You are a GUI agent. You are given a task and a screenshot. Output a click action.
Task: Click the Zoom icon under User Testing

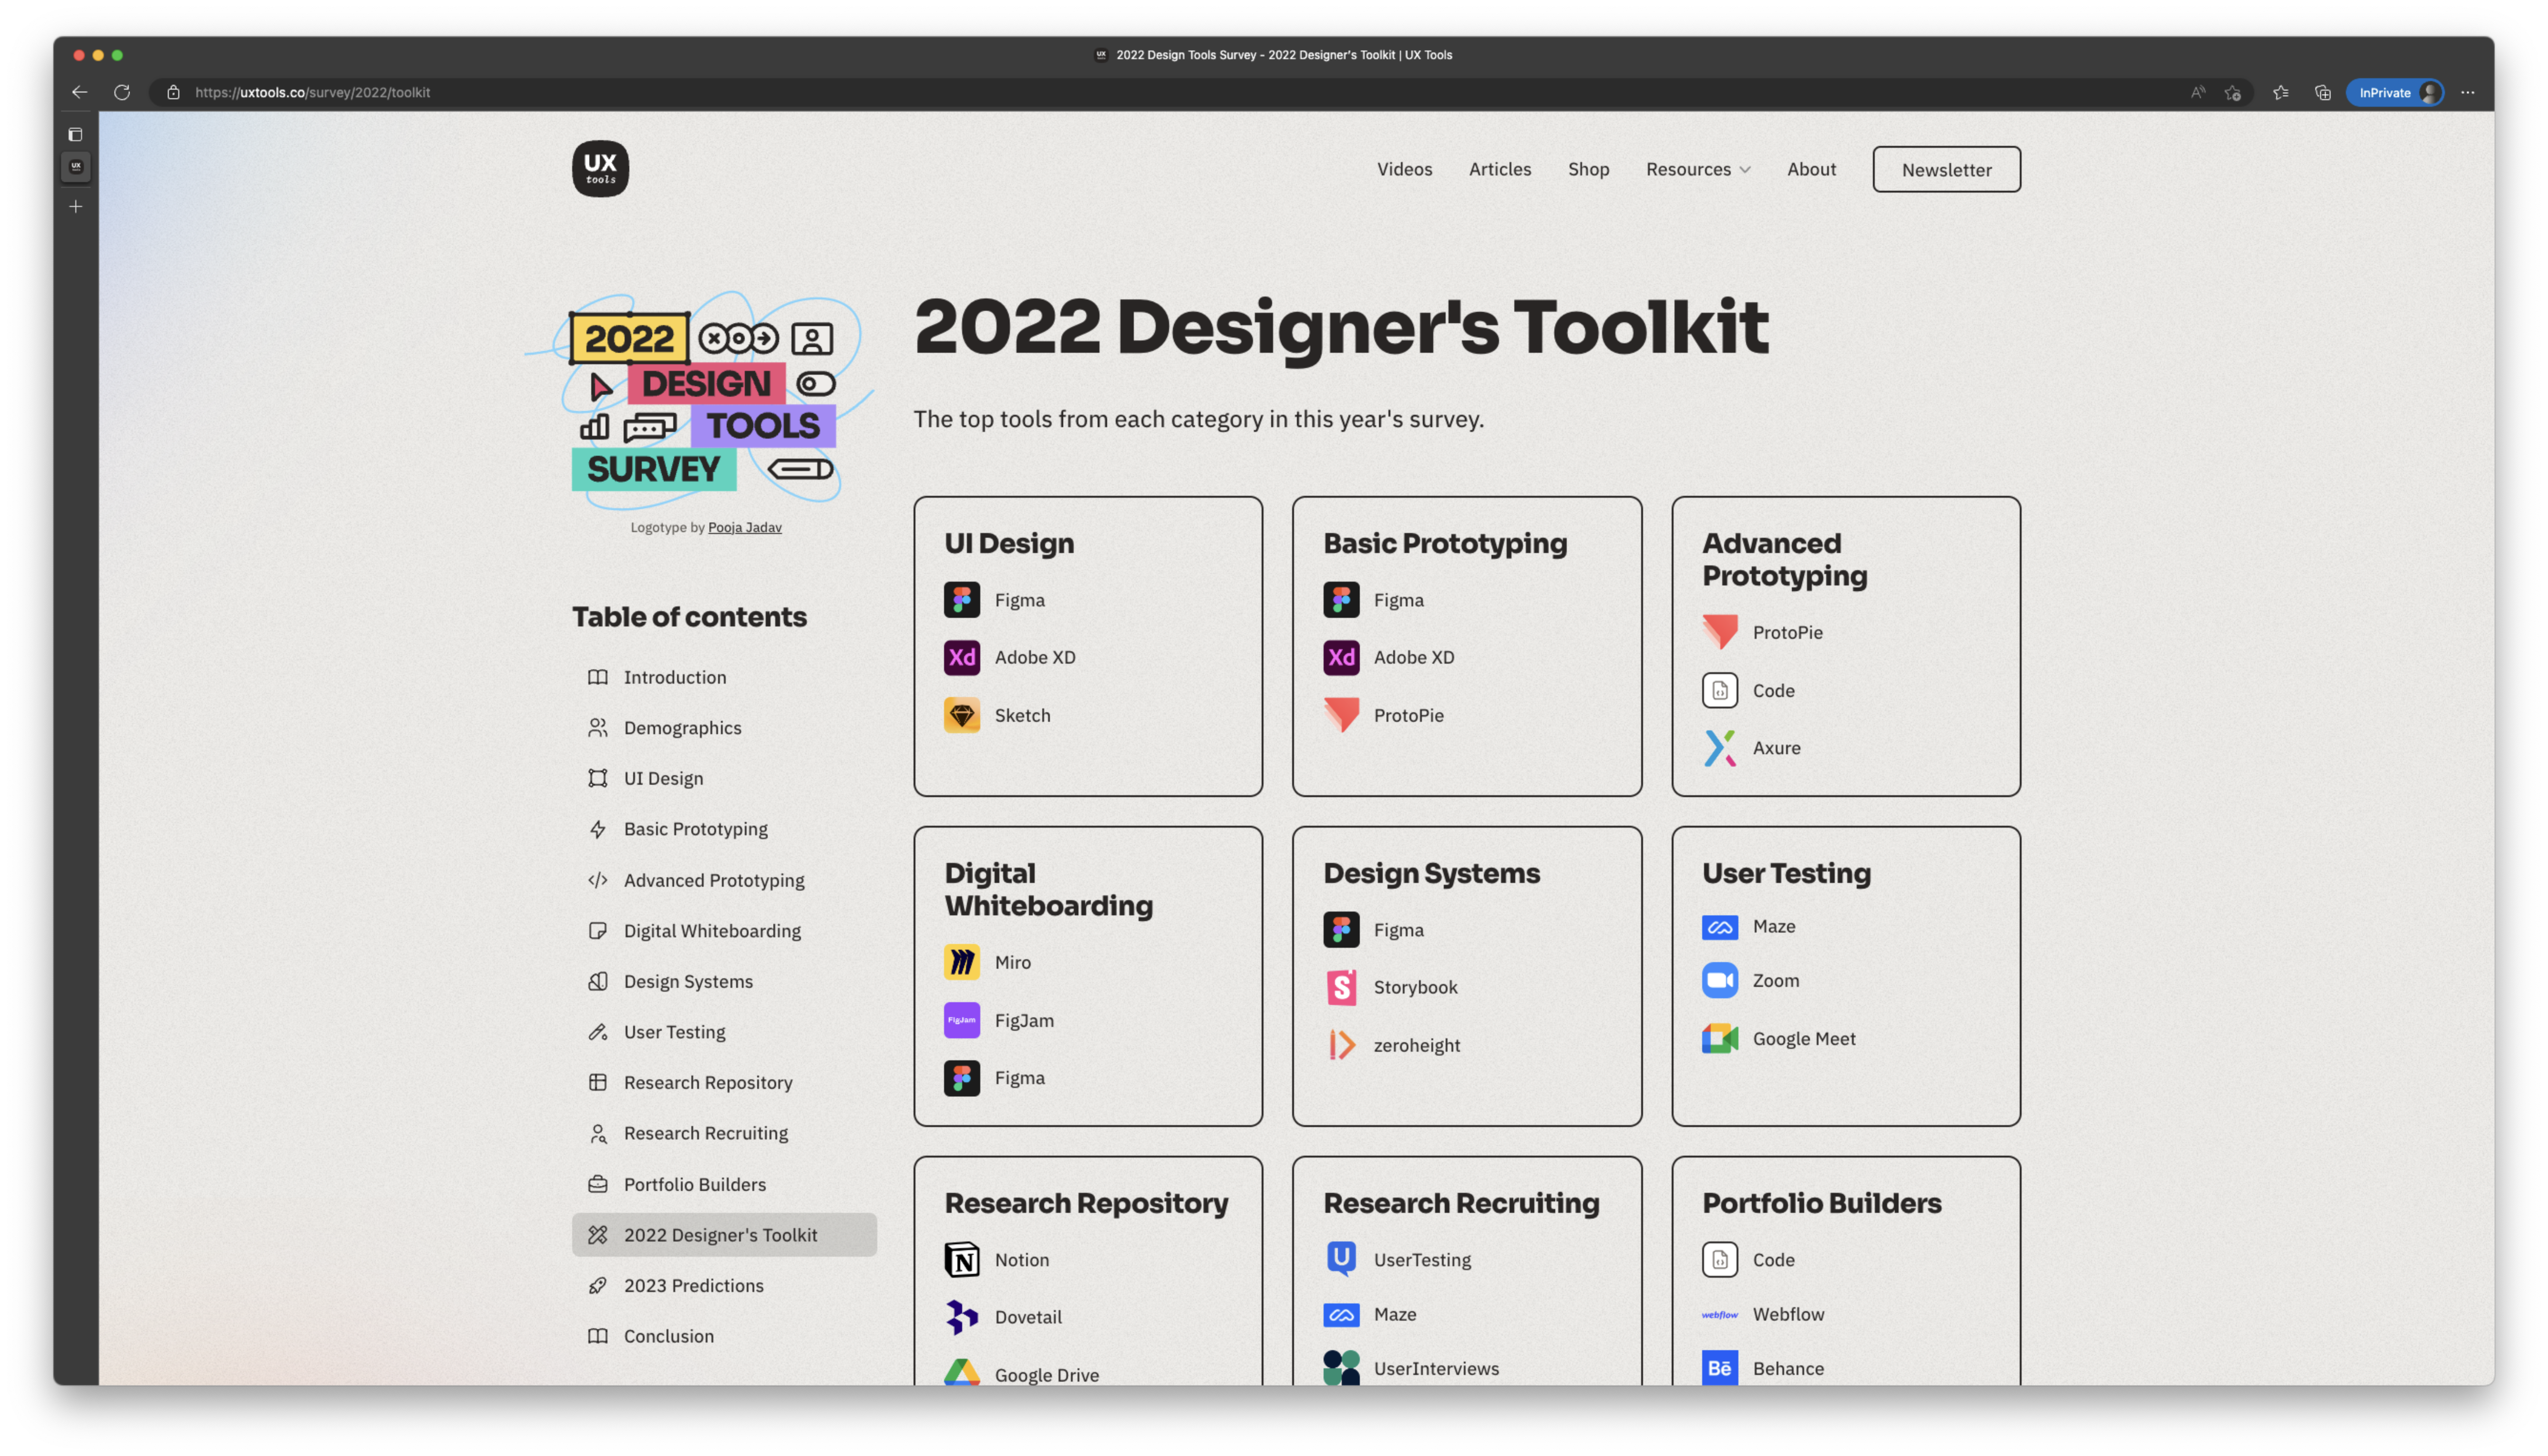pyautogui.click(x=1719, y=980)
